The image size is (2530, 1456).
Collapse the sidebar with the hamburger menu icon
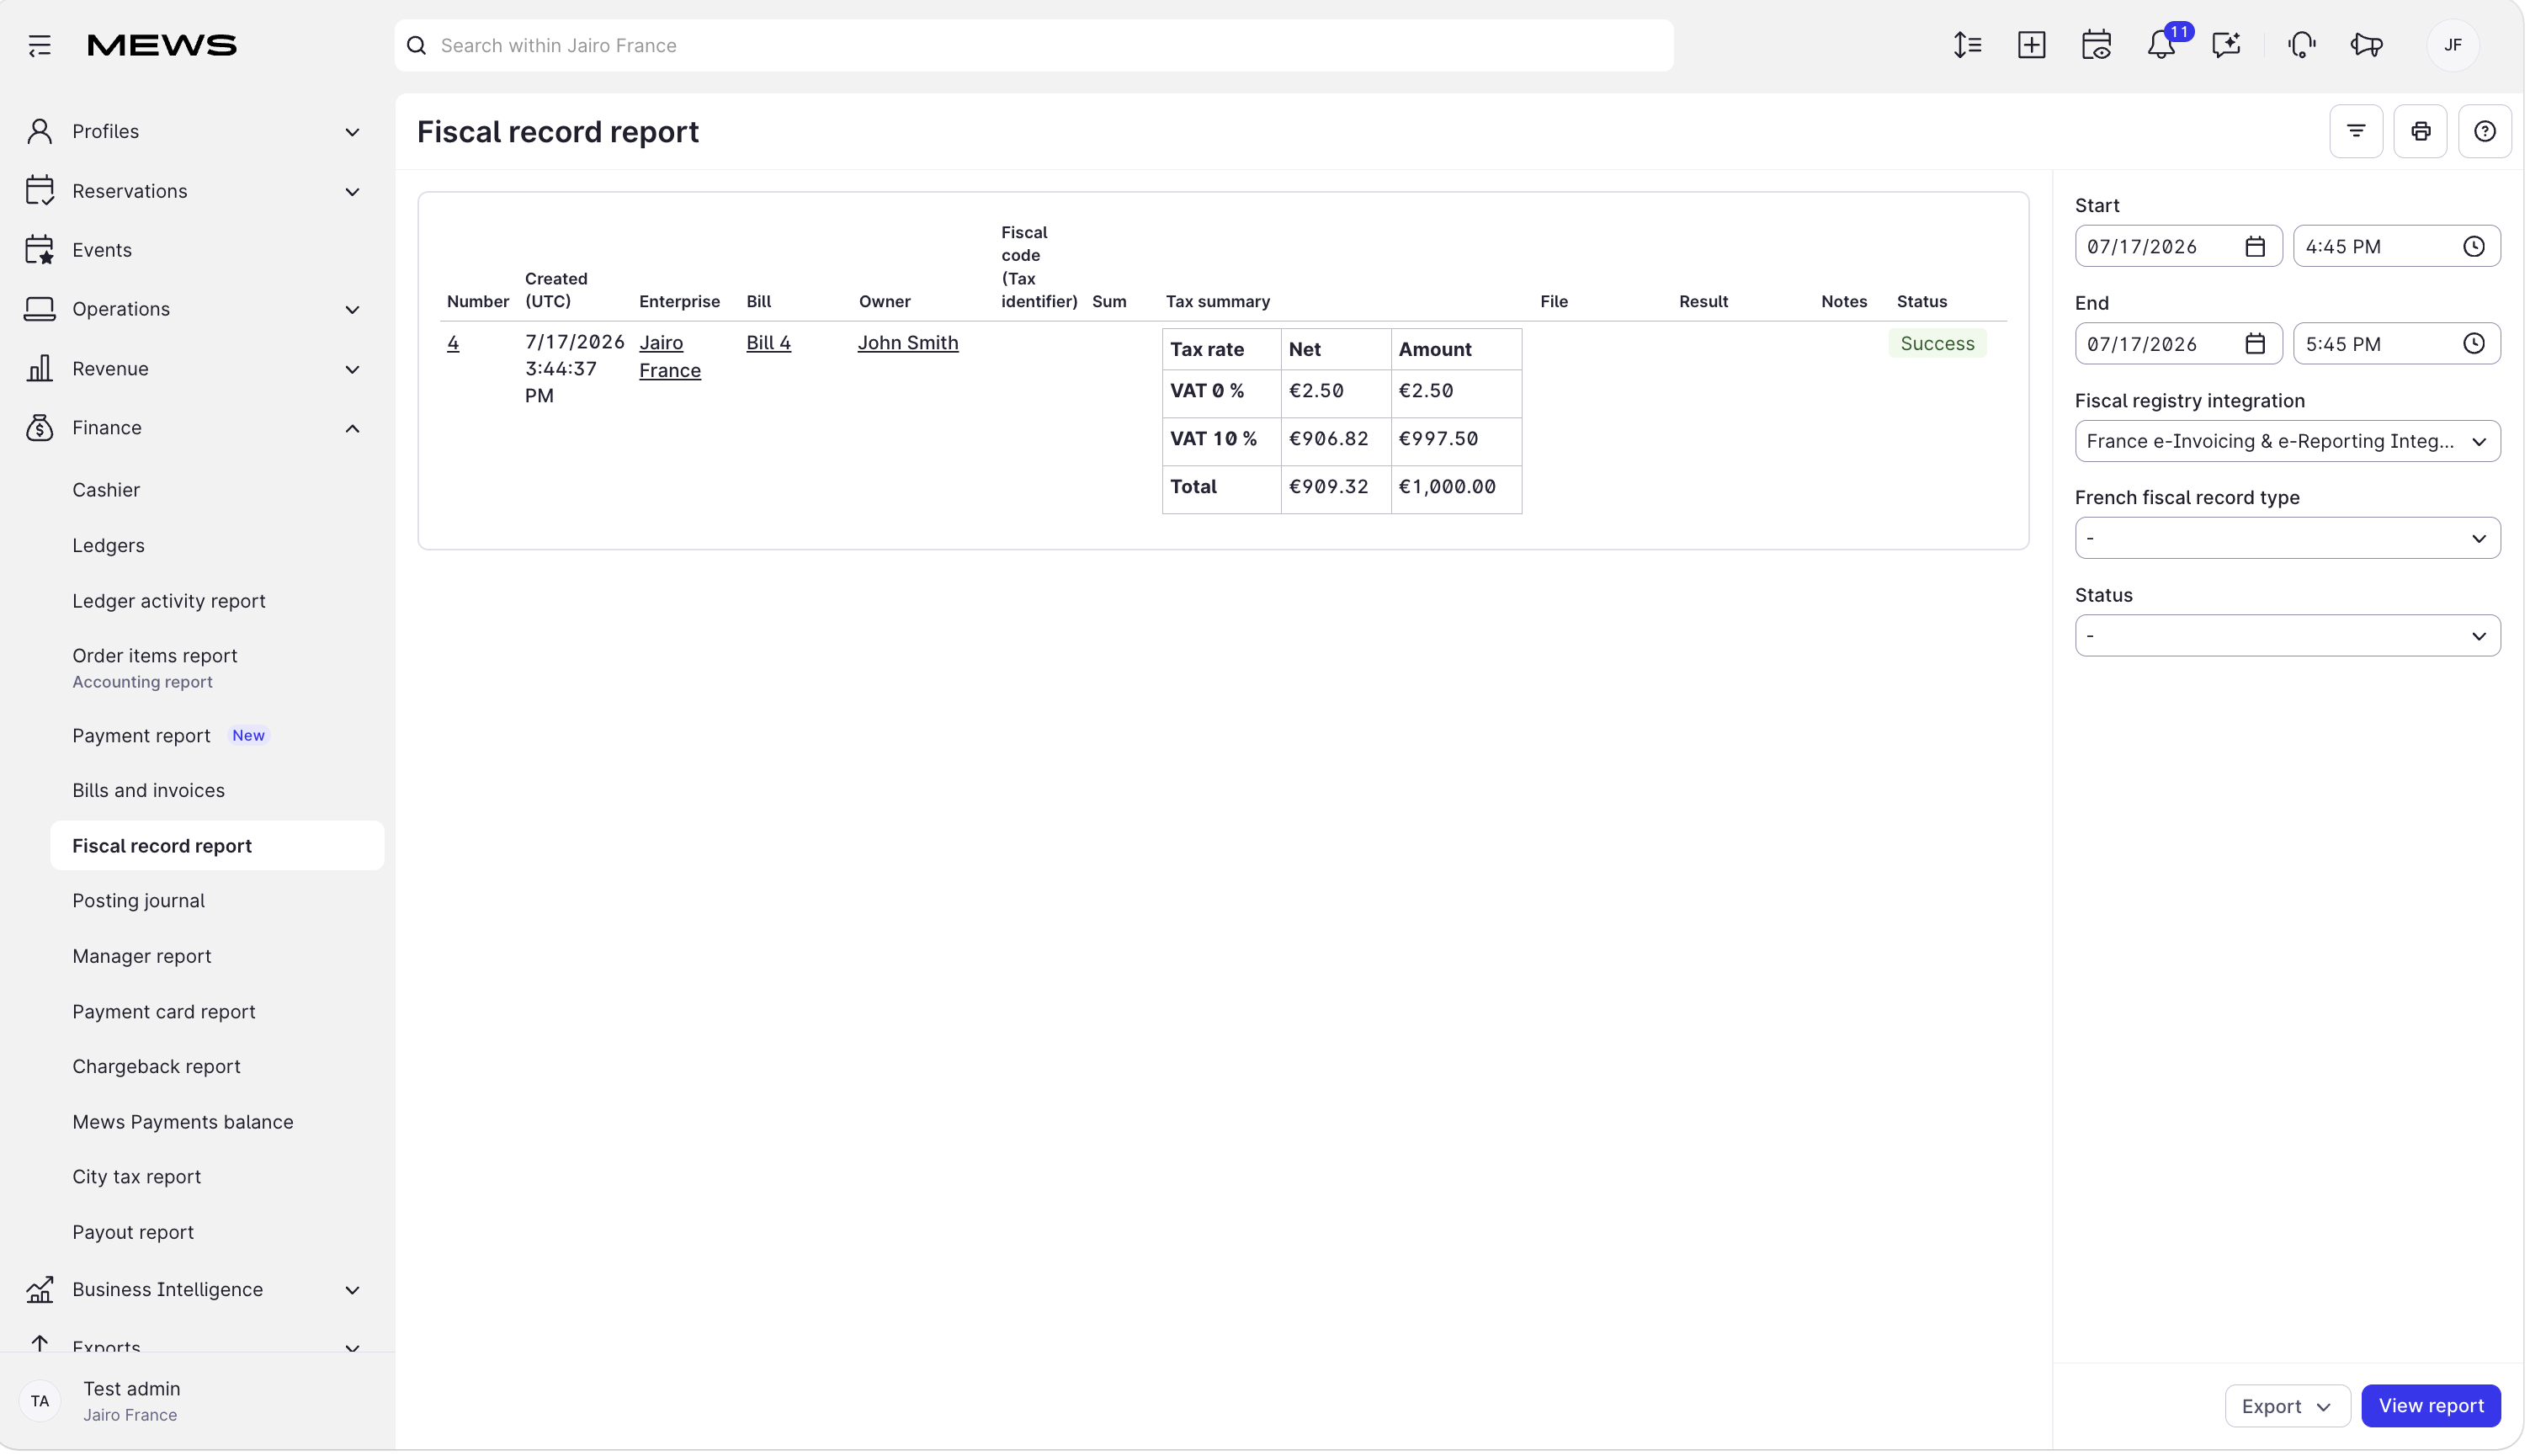(x=40, y=45)
